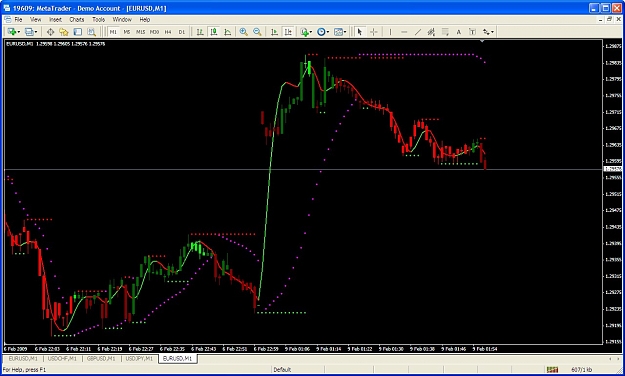This screenshot has width=625, height=376.
Task: Select the Text Label tool (T)
Action: [x=472, y=32]
